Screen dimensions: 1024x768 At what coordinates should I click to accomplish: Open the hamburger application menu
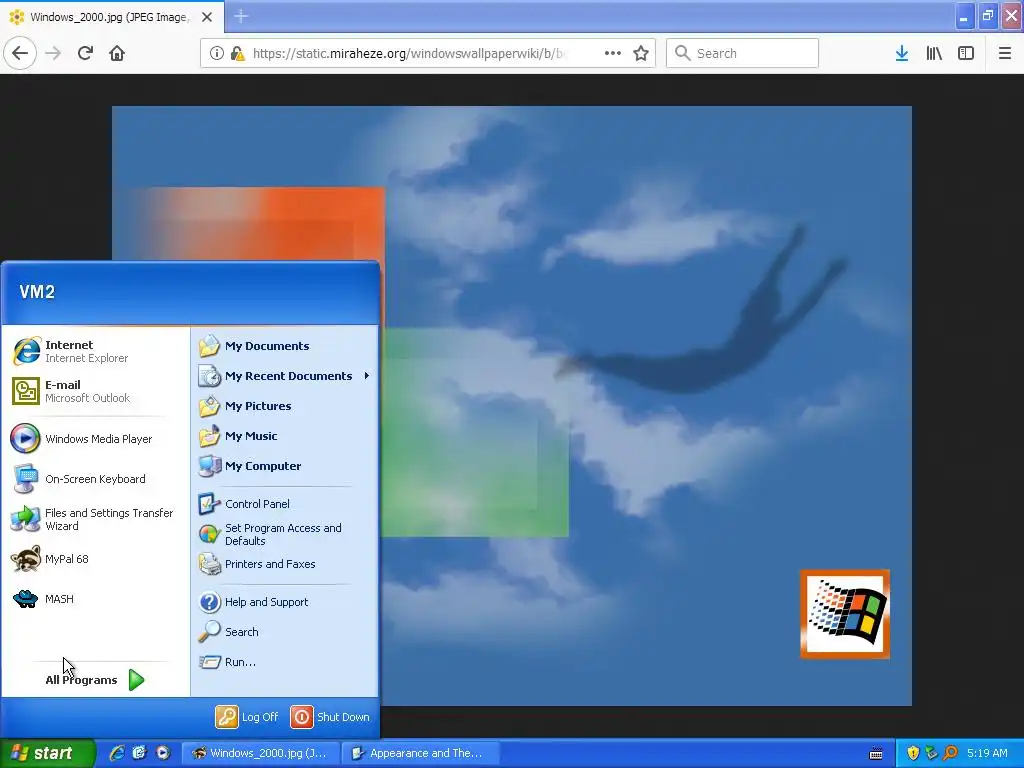click(1005, 53)
